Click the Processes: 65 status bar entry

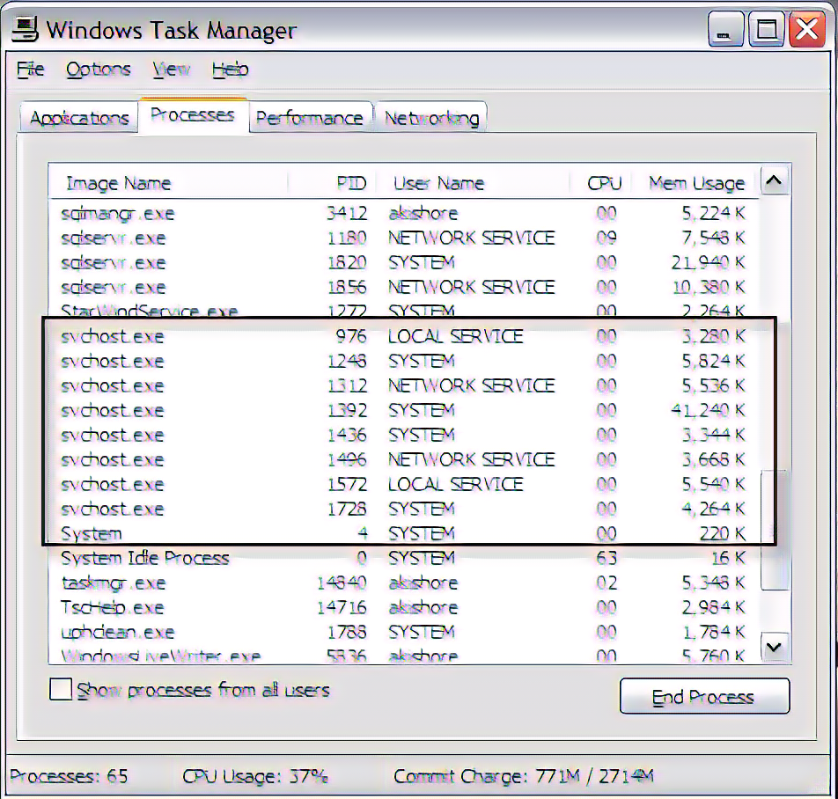[x=69, y=776]
